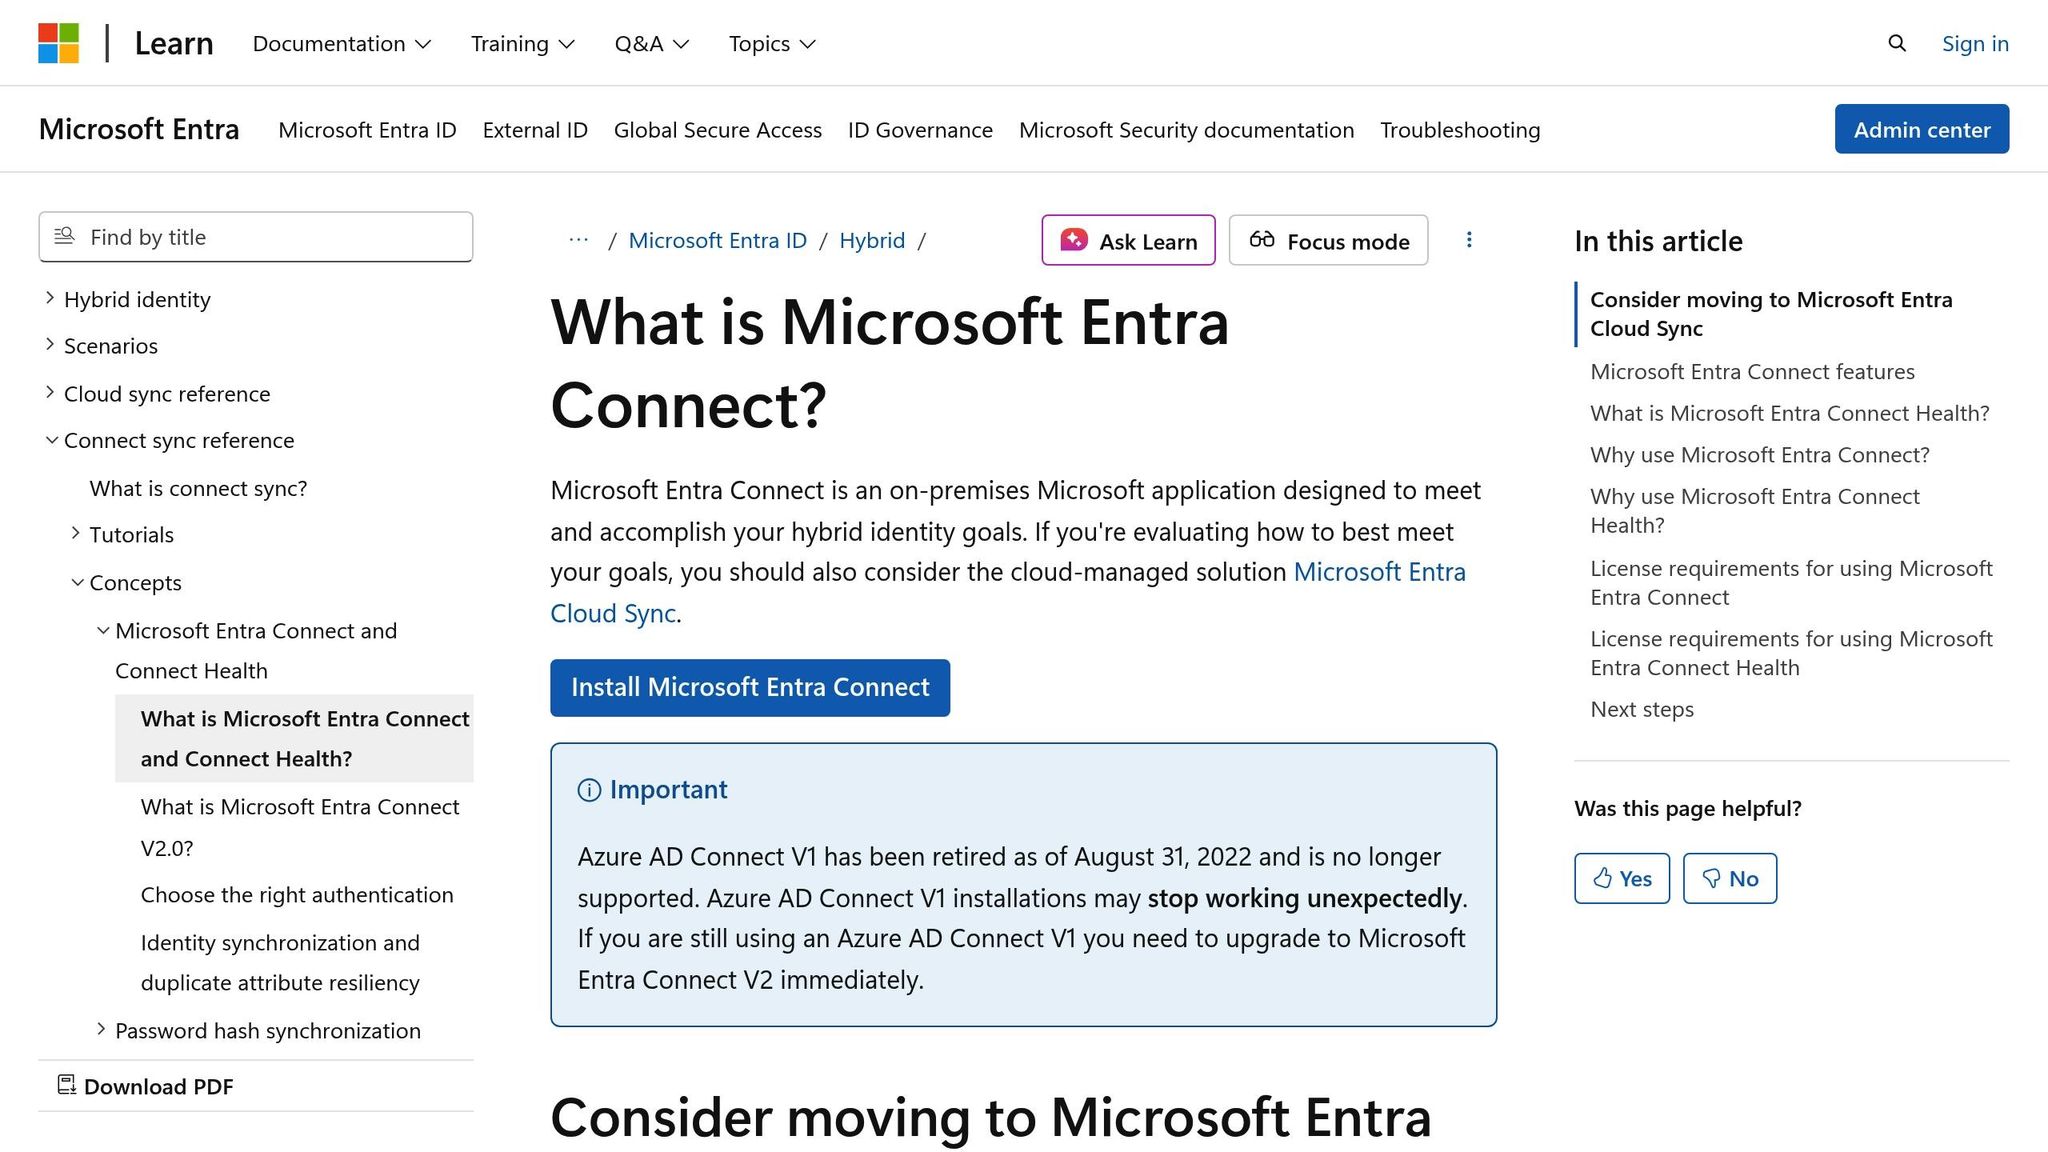Click the filter icon in Find by title

(x=64, y=236)
